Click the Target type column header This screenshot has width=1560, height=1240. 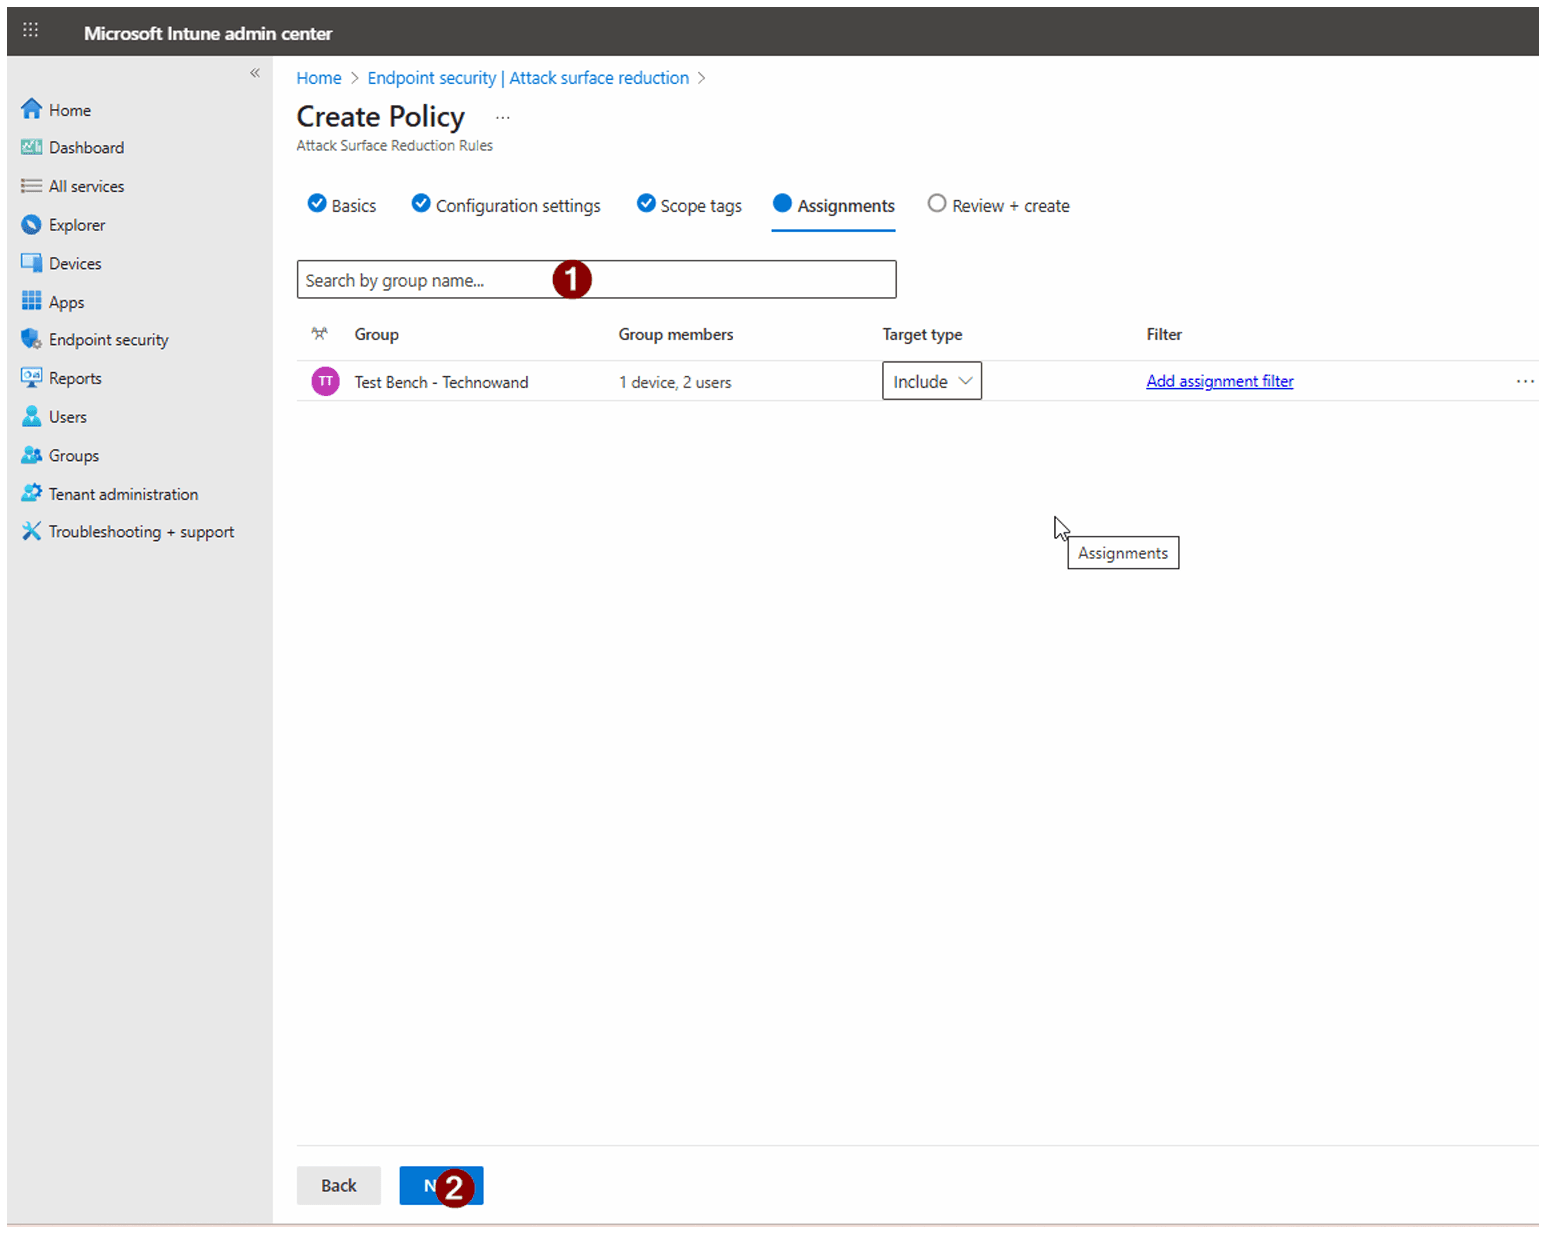(x=923, y=334)
